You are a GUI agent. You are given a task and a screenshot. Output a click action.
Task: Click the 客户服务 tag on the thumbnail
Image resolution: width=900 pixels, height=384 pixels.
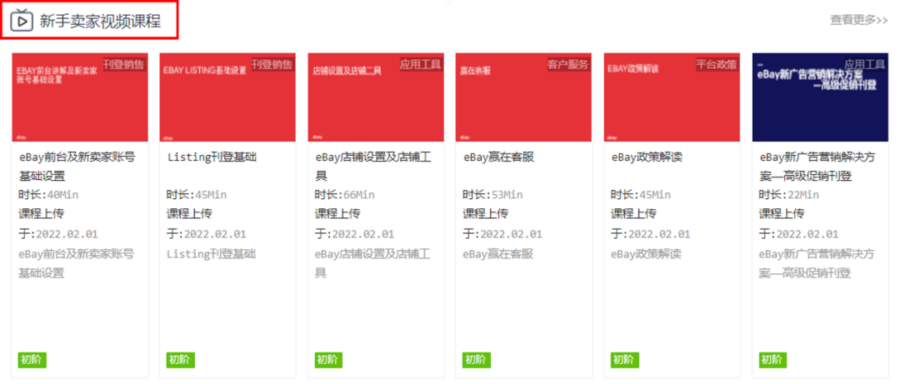point(568,64)
